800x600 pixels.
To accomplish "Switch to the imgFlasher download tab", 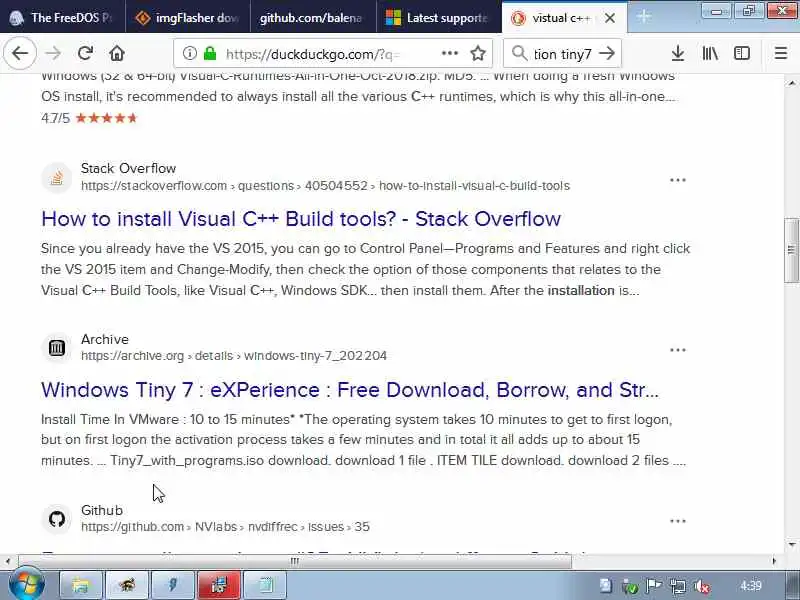I will click(x=188, y=17).
